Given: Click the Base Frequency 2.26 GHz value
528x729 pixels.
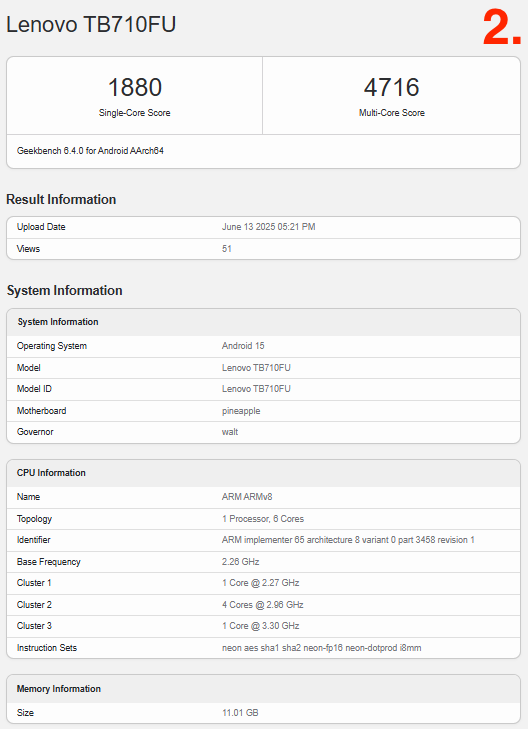Looking at the screenshot, I should click(x=240, y=562).
